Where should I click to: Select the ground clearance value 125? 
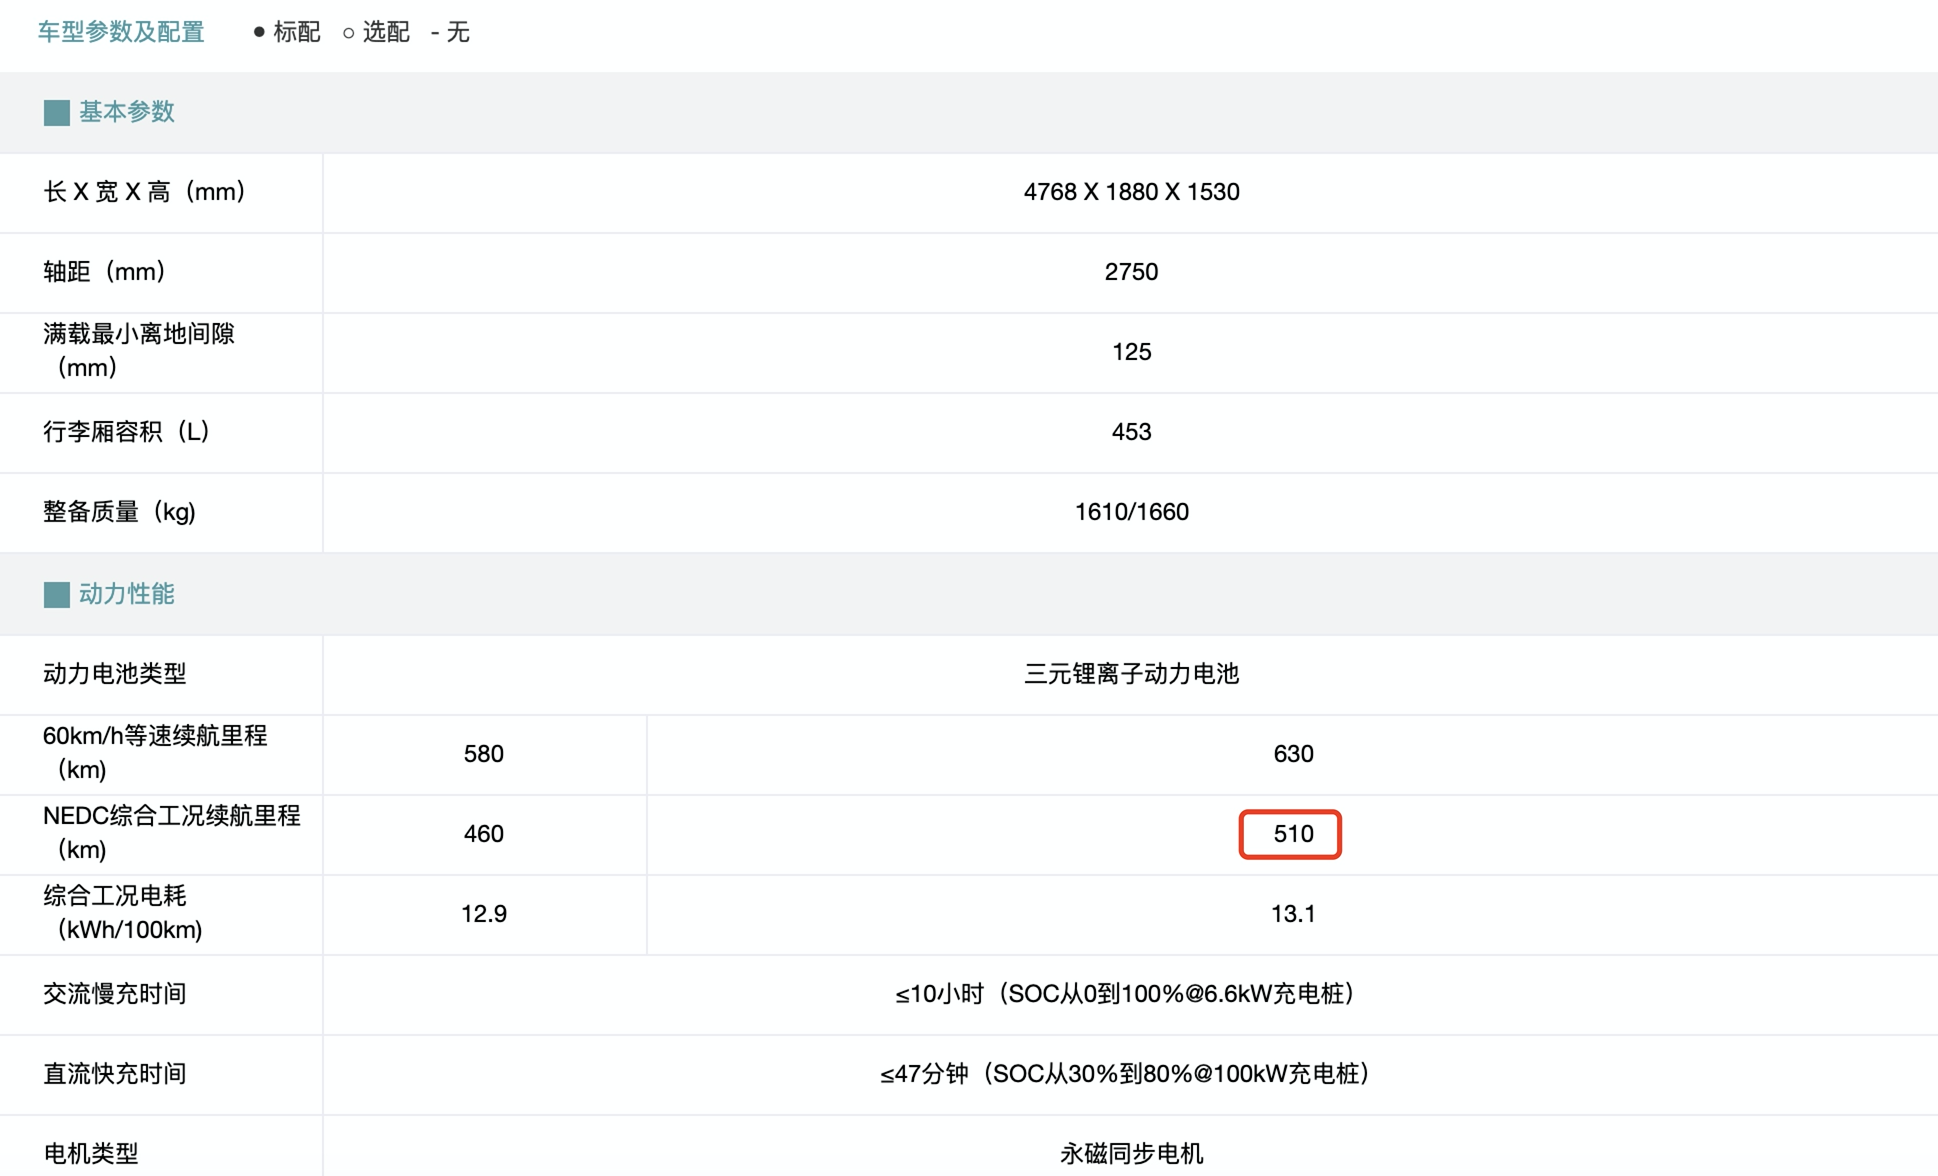tap(1131, 352)
